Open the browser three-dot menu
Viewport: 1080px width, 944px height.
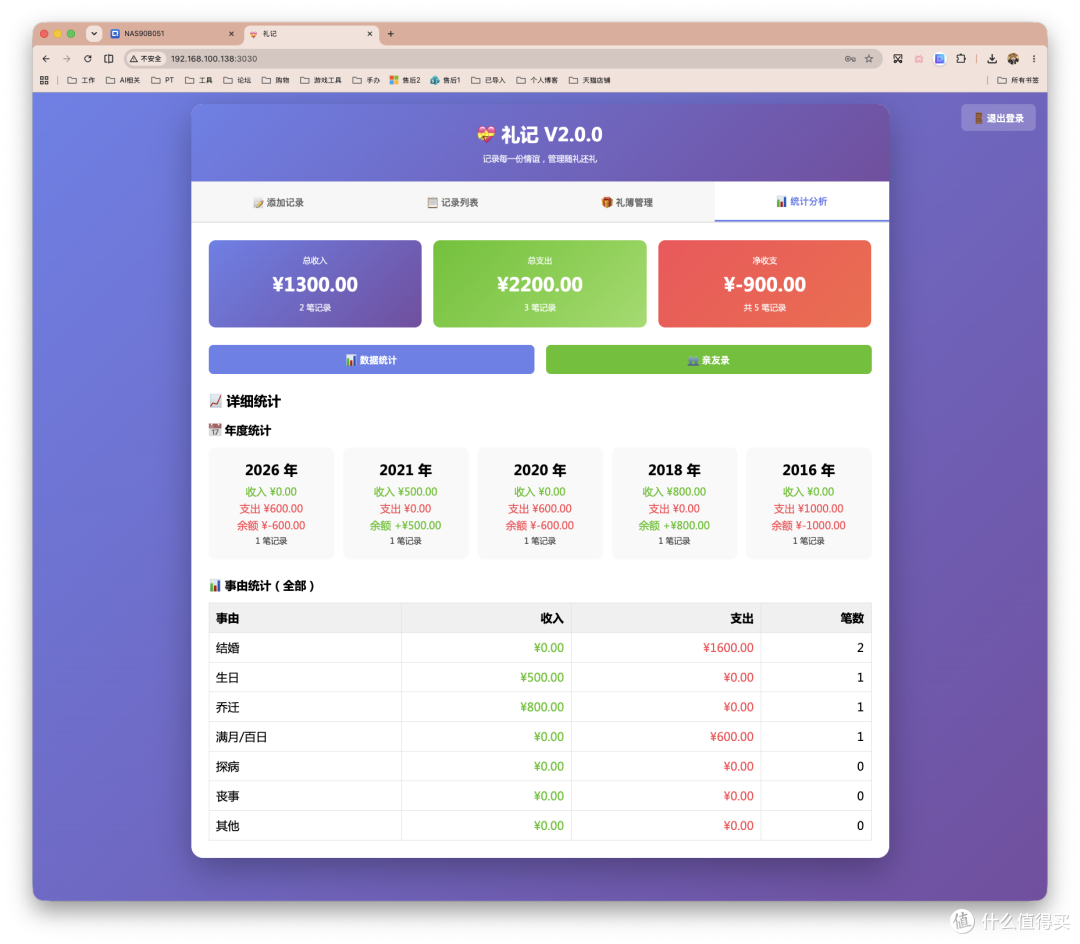pos(1034,59)
